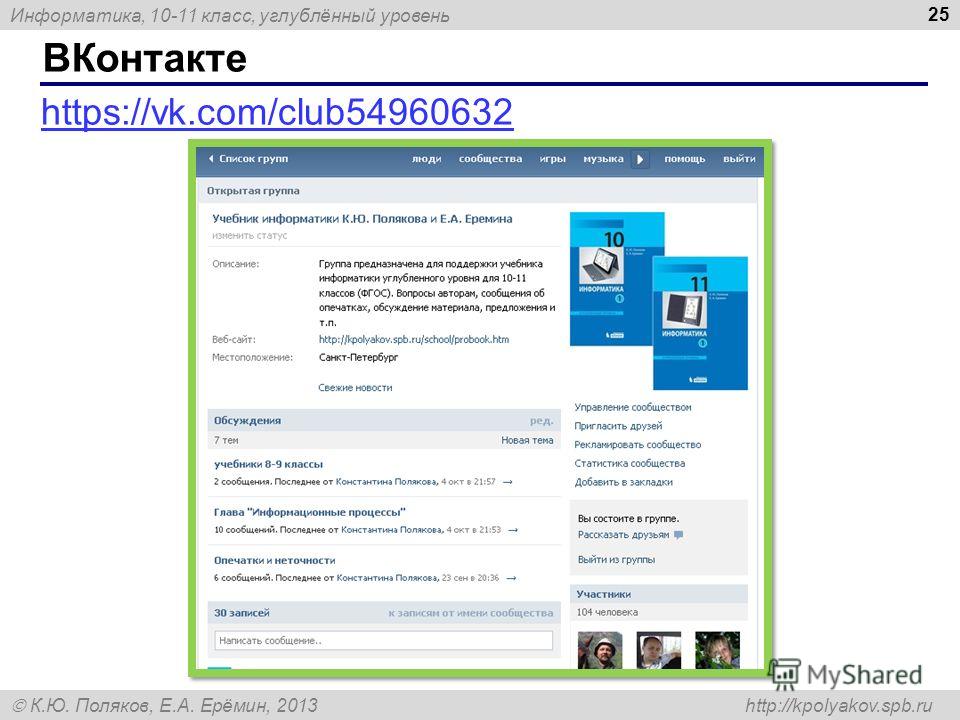
Task: Go back to 'Список групп'
Action: click(248, 159)
